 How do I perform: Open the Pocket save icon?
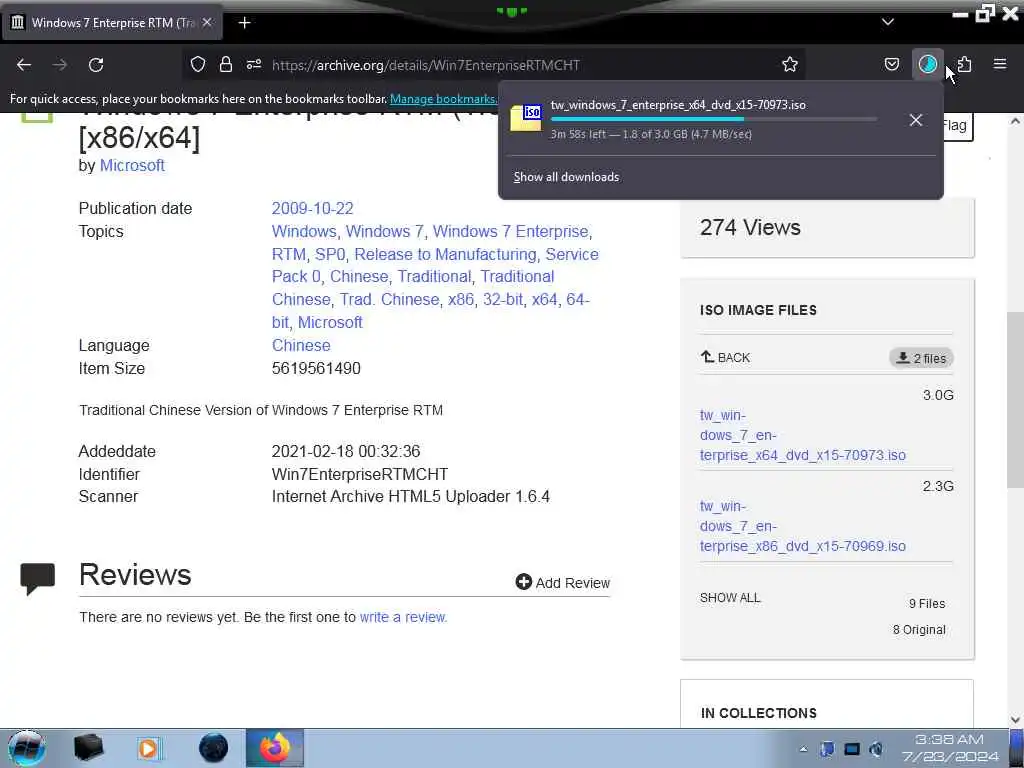coord(891,64)
